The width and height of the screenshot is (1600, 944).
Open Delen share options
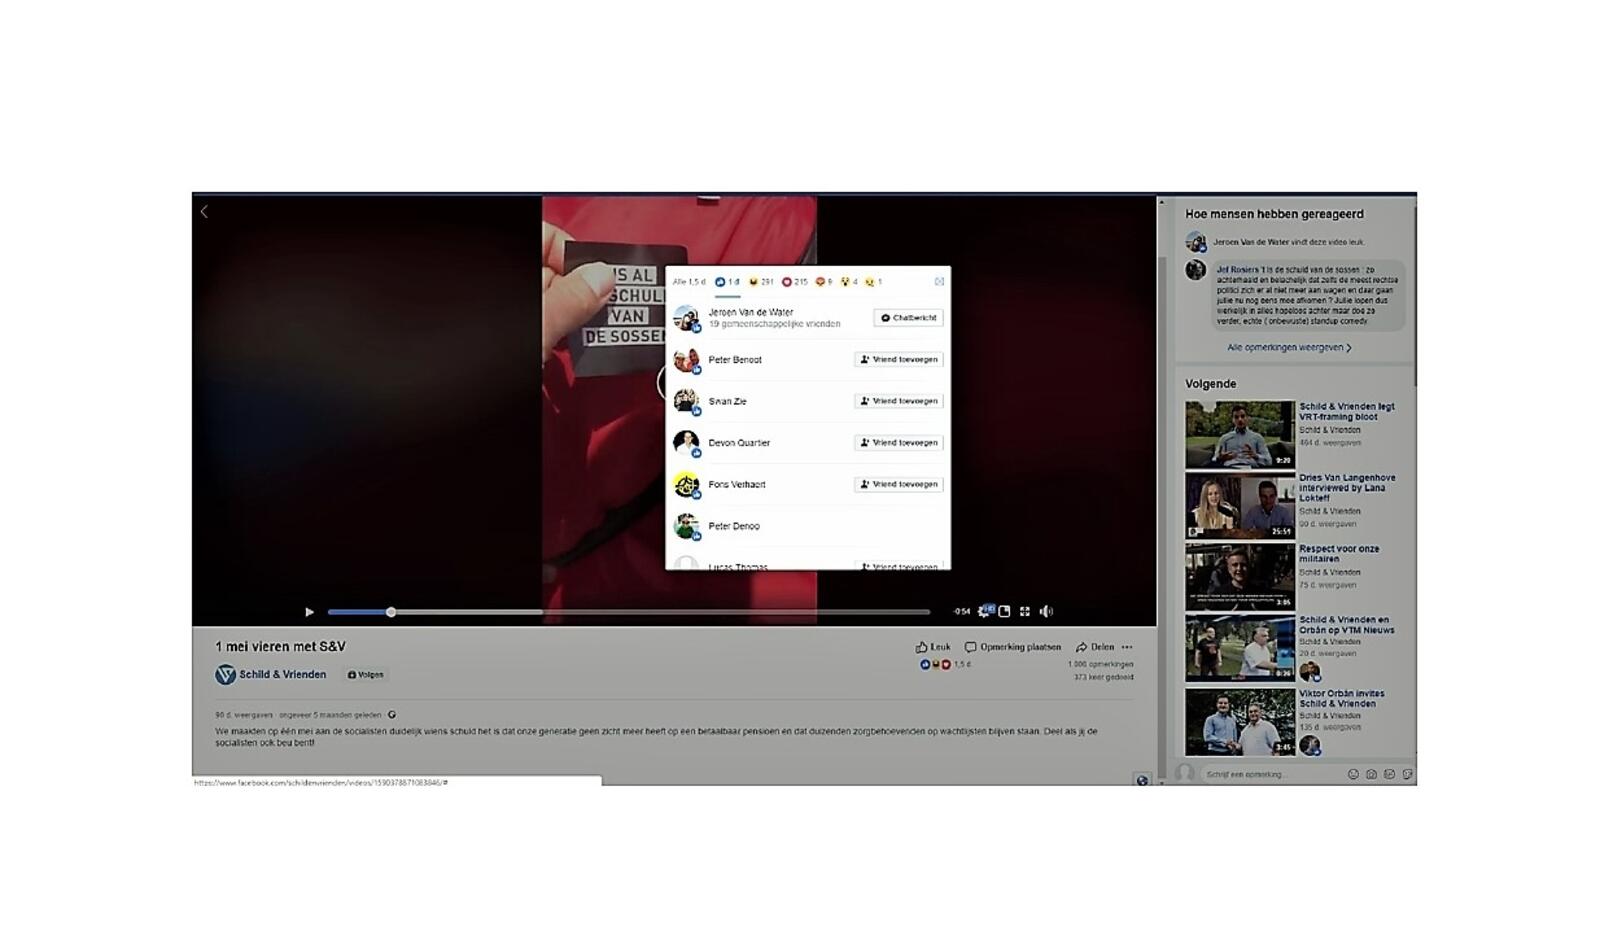[1095, 647]
